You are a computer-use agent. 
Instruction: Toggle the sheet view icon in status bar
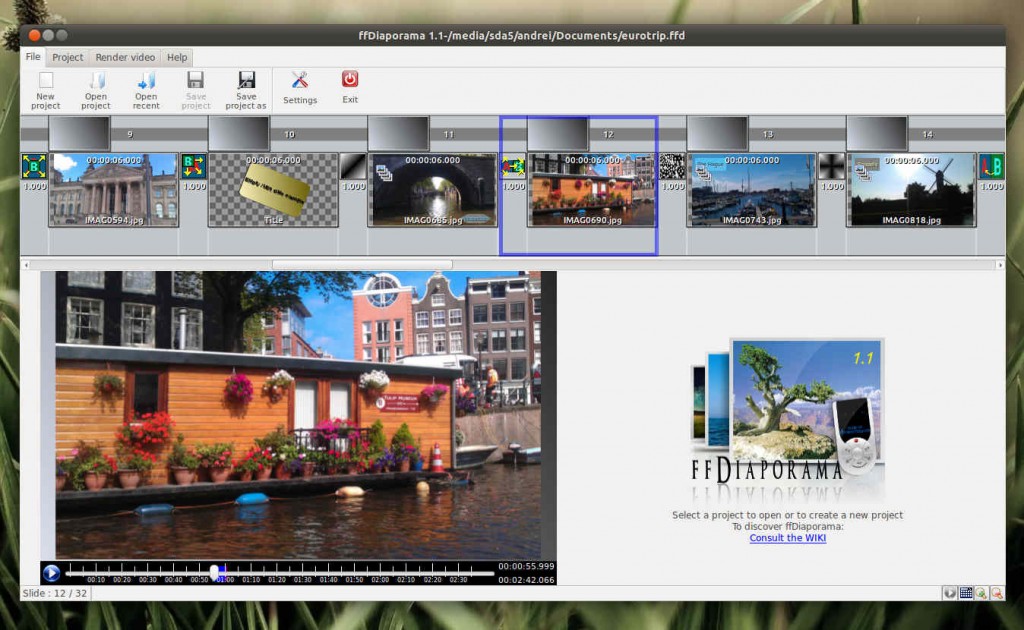click(965, 593)
